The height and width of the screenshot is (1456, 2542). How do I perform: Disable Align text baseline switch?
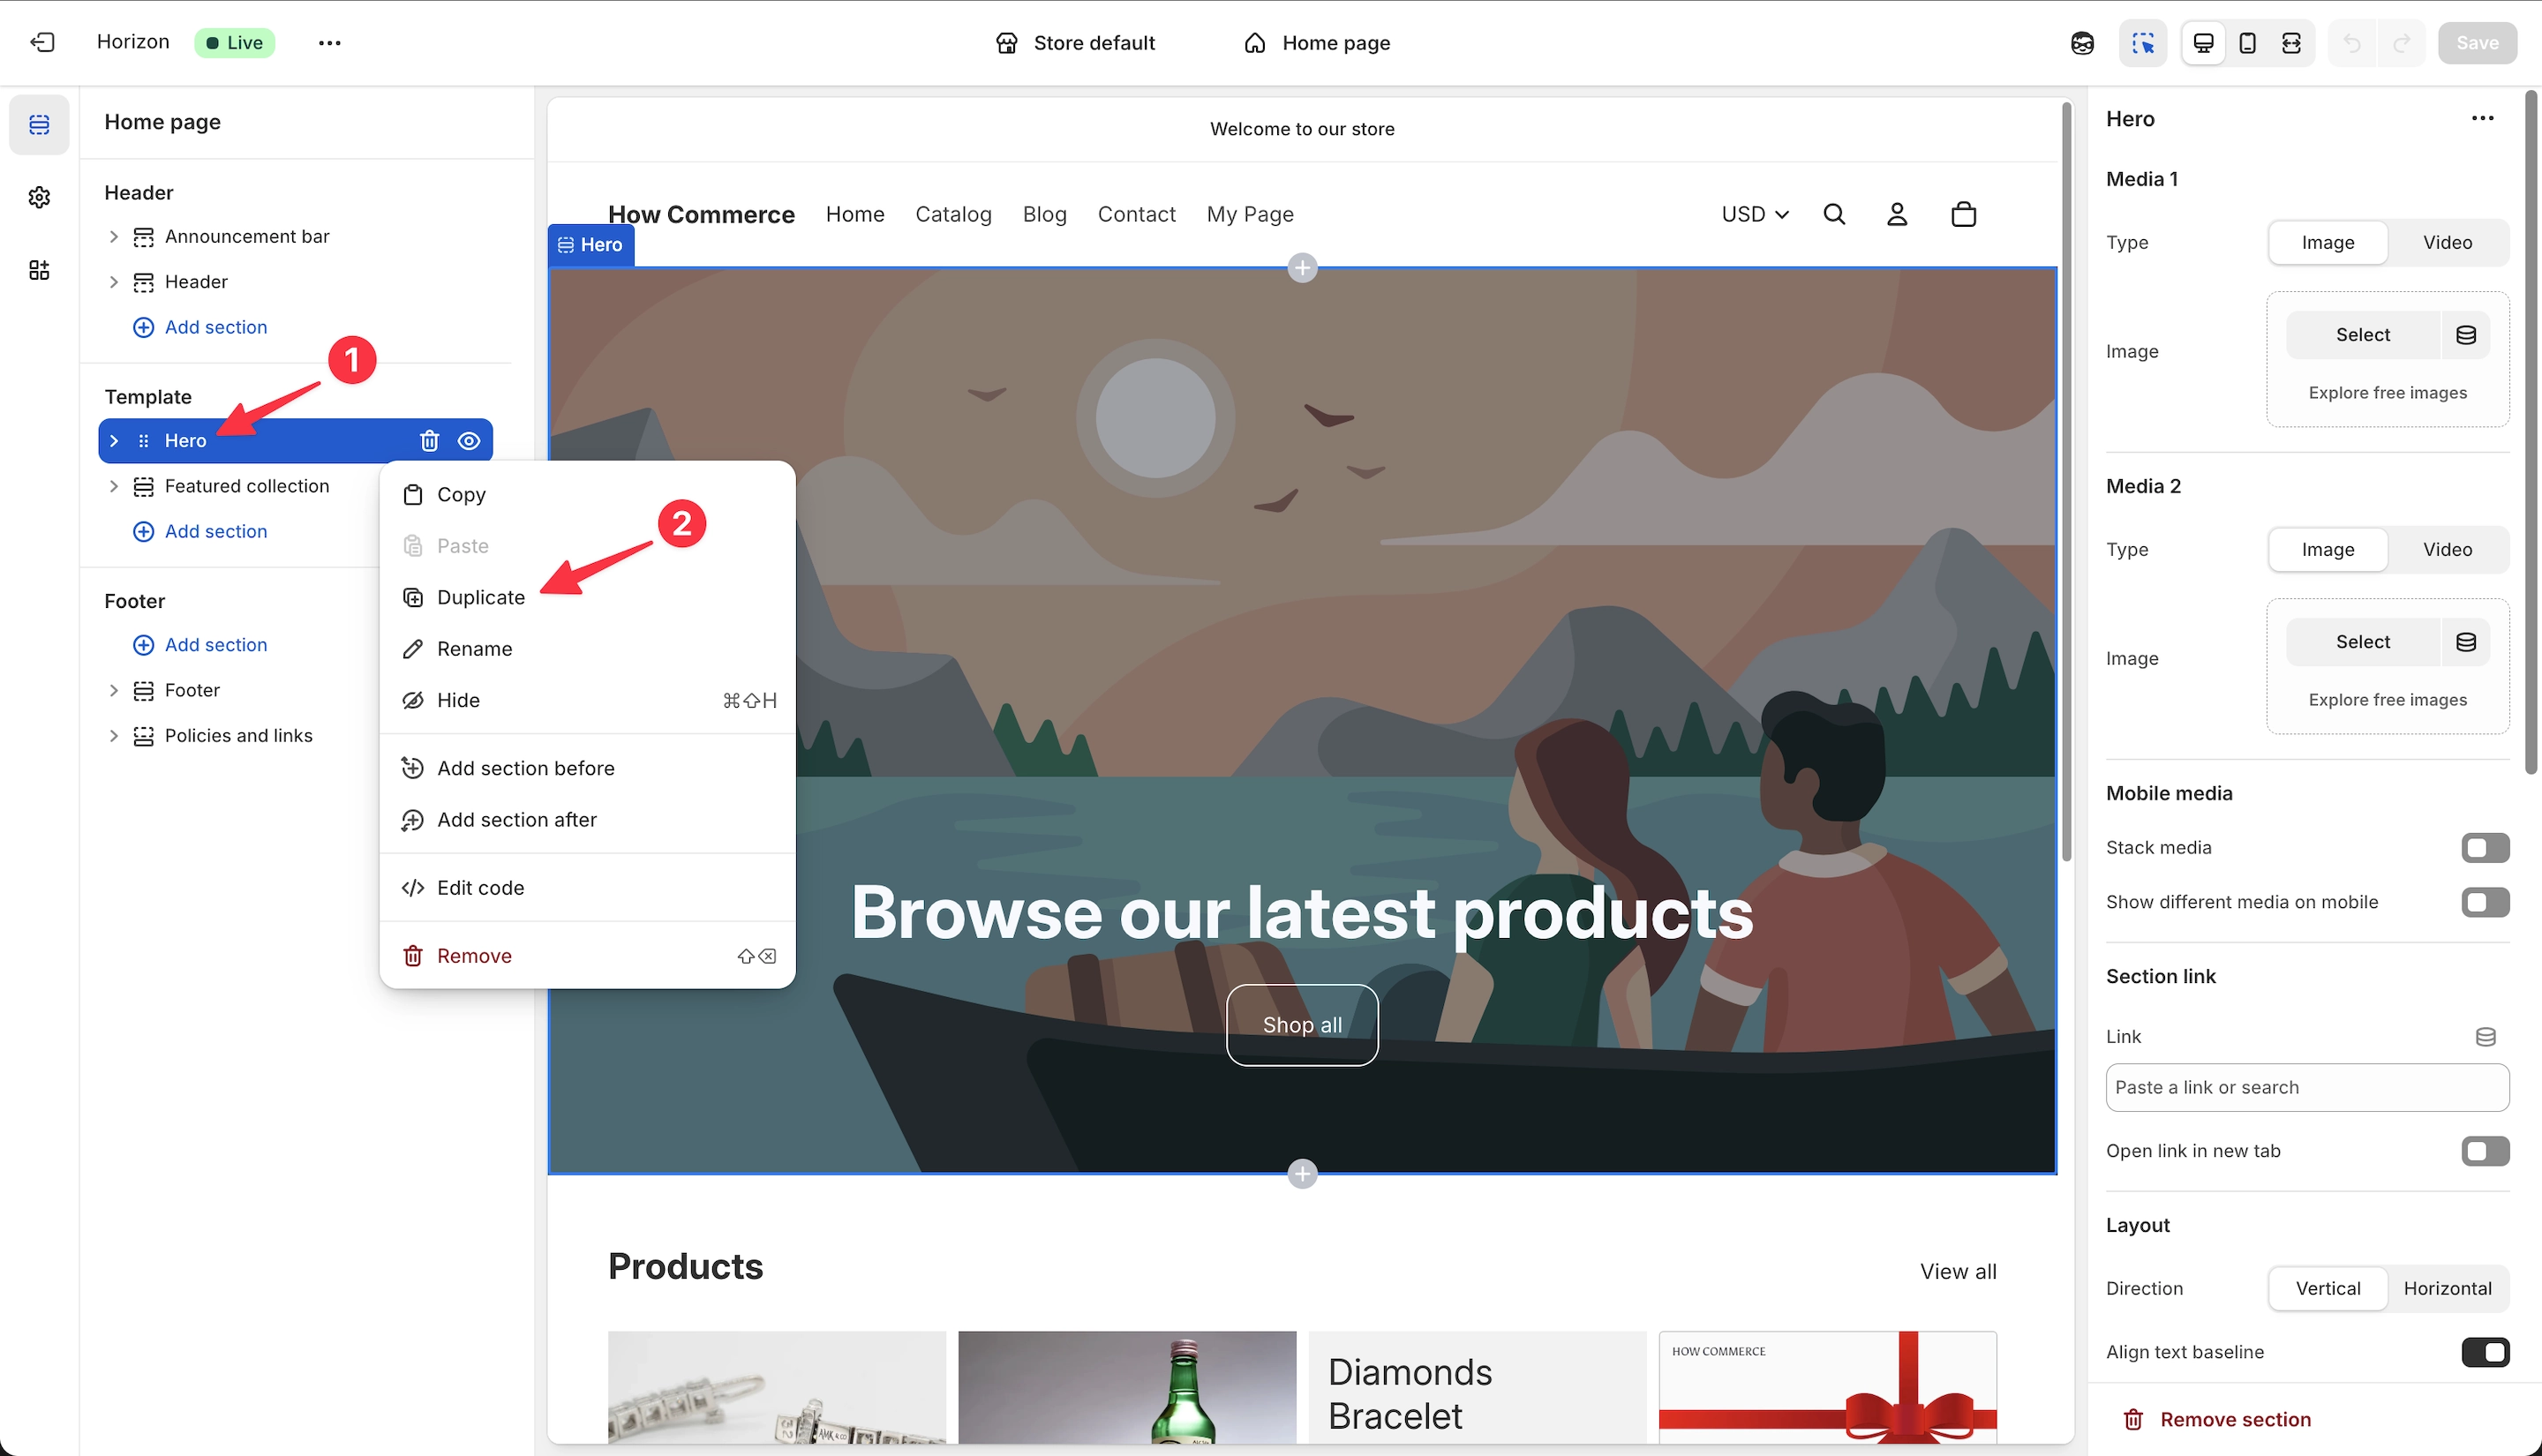pyautogui.click(x=2485, y=1352)
